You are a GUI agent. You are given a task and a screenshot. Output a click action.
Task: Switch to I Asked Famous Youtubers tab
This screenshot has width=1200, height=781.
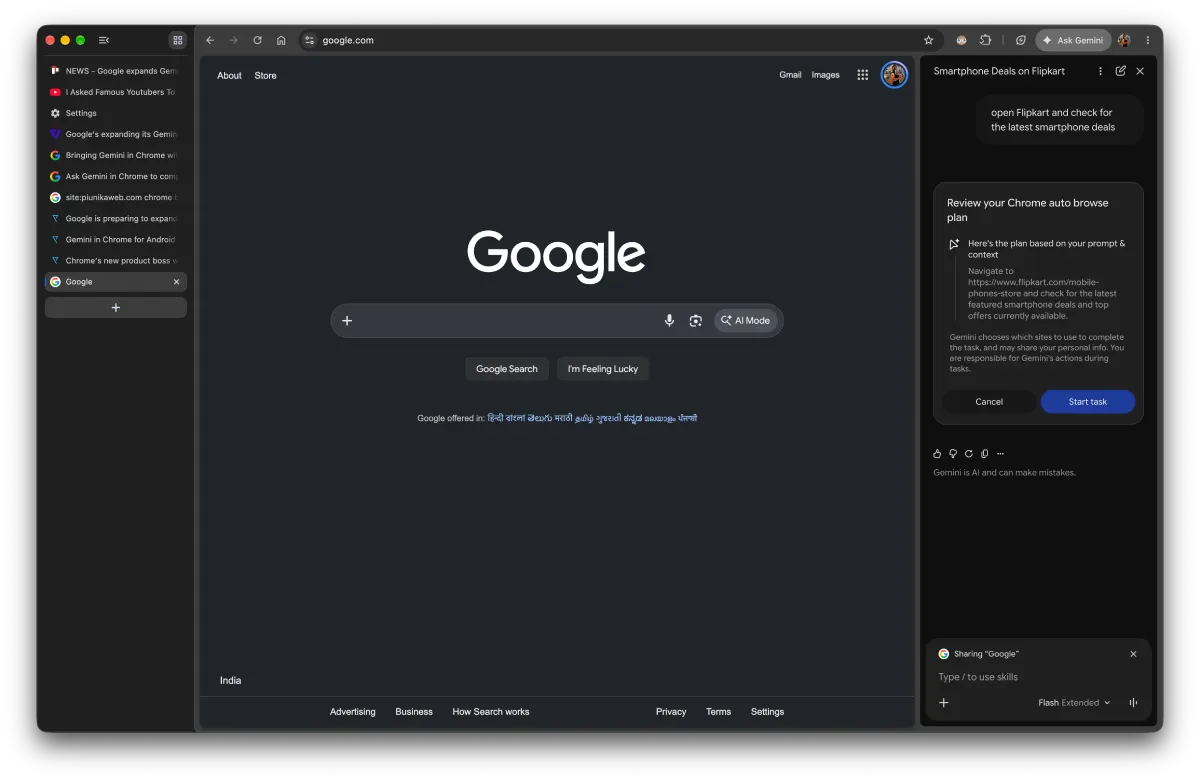click(x=116, y=92)
